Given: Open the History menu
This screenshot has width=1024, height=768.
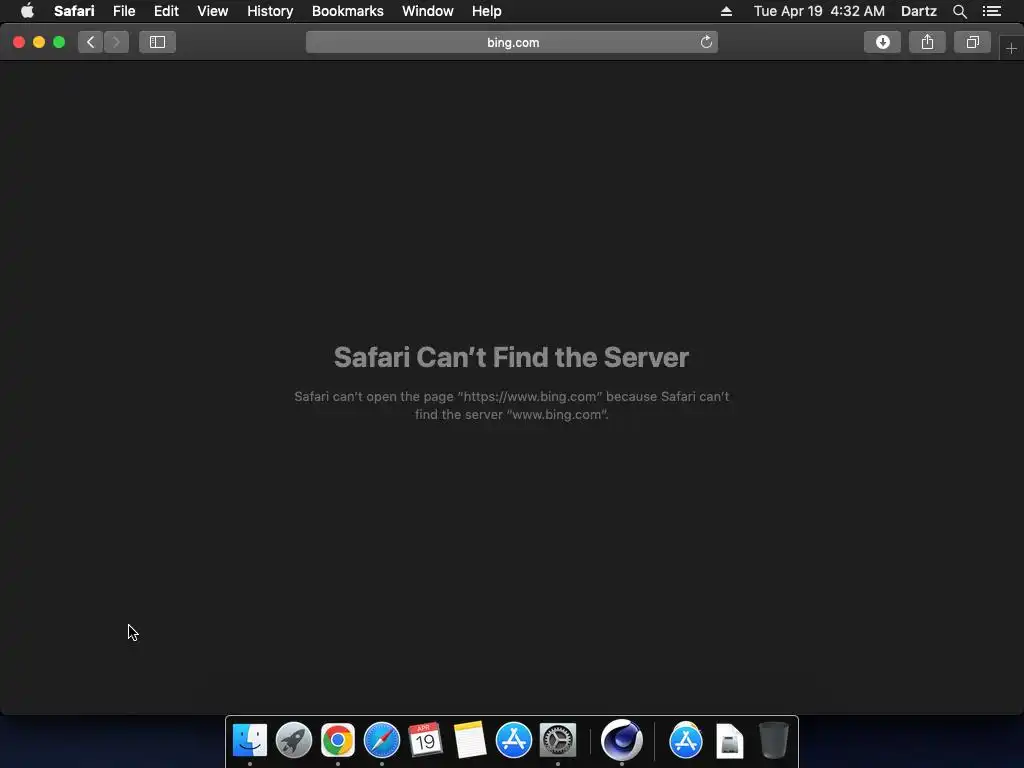Looking at the screenshot, I should click(270, 11).
